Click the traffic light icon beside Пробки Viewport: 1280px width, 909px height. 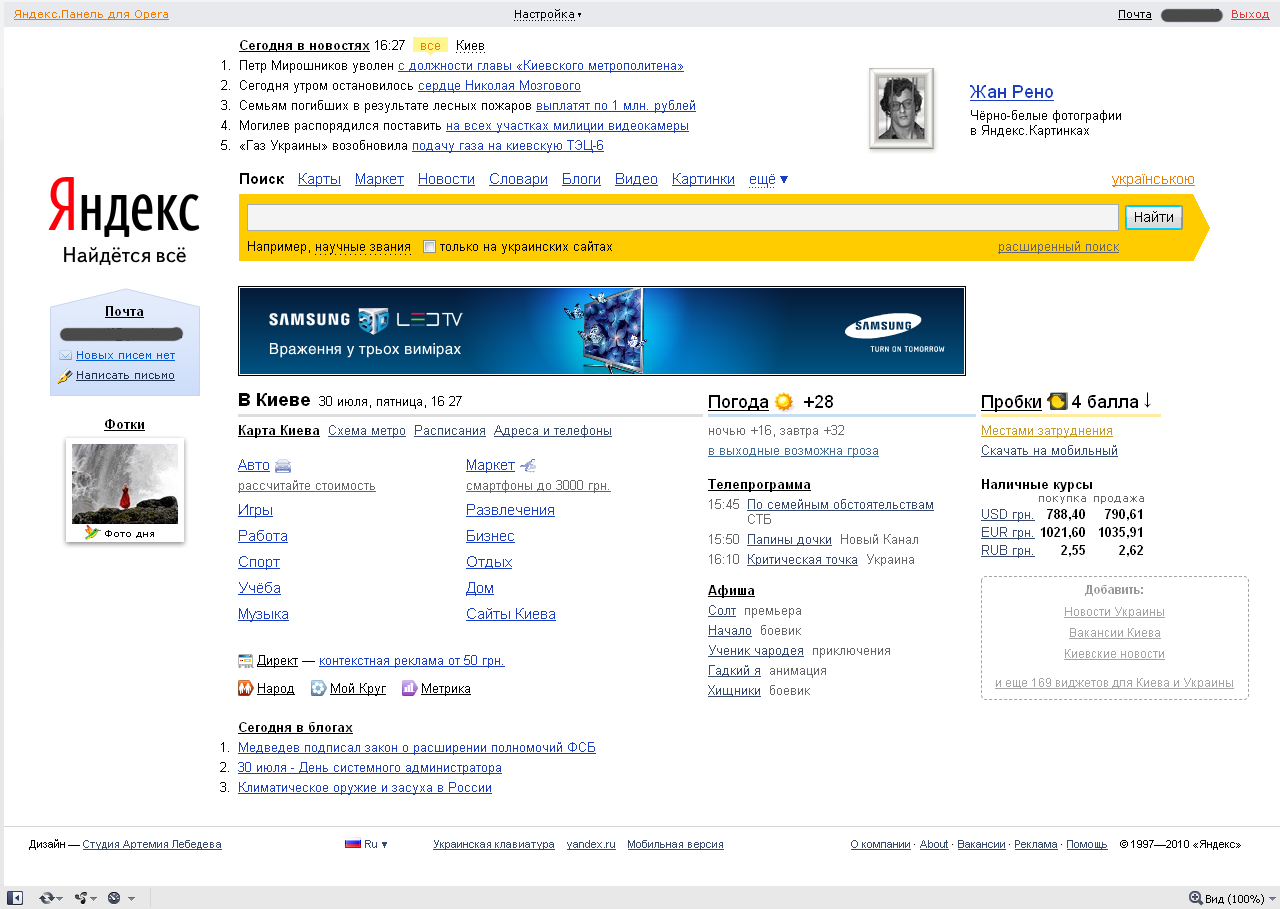[x=1057, y=402]
